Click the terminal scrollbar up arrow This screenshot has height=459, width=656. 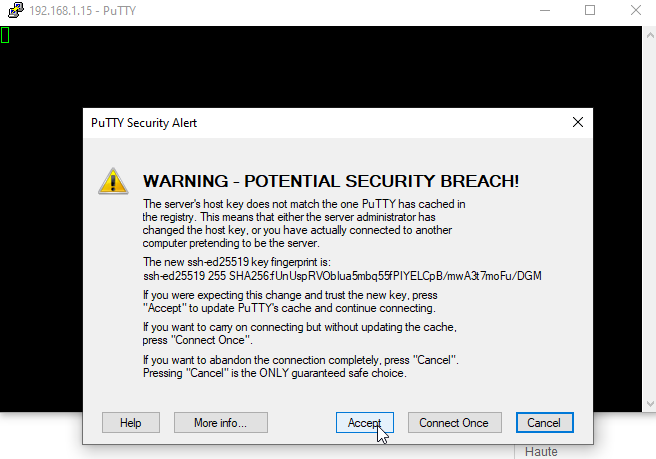(x=650, y=35)
